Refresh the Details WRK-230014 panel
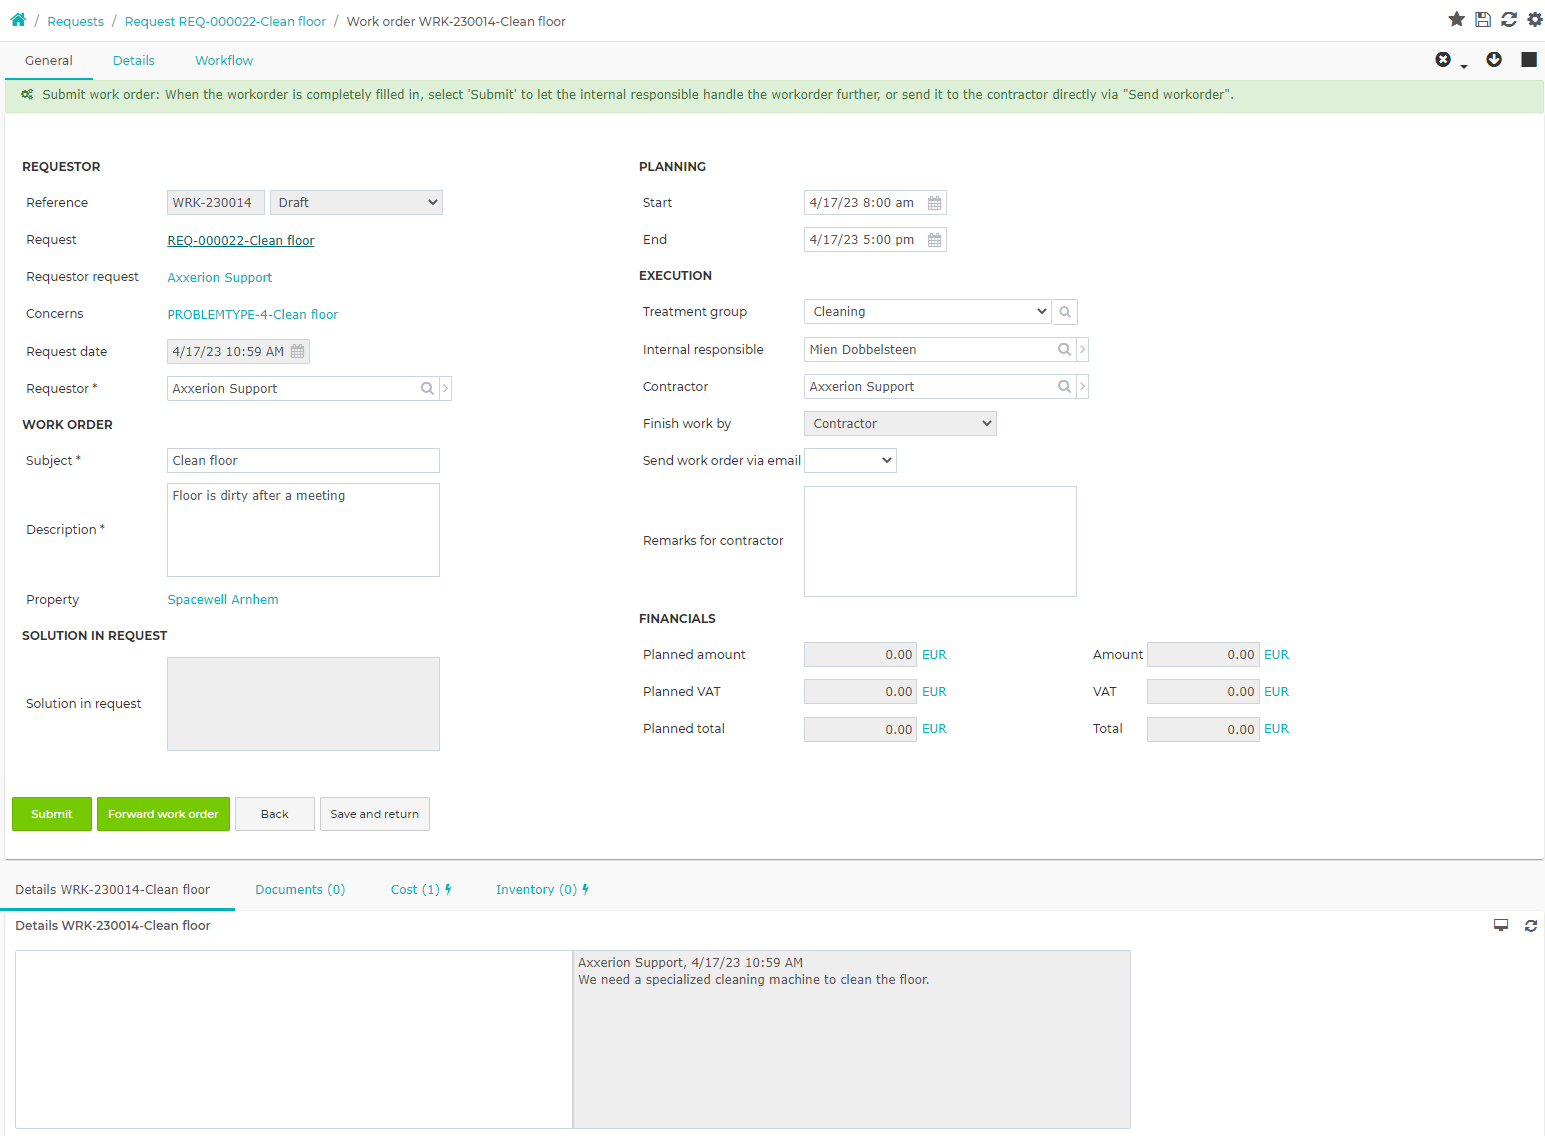1545x1136 pixels. point(1530,926)
